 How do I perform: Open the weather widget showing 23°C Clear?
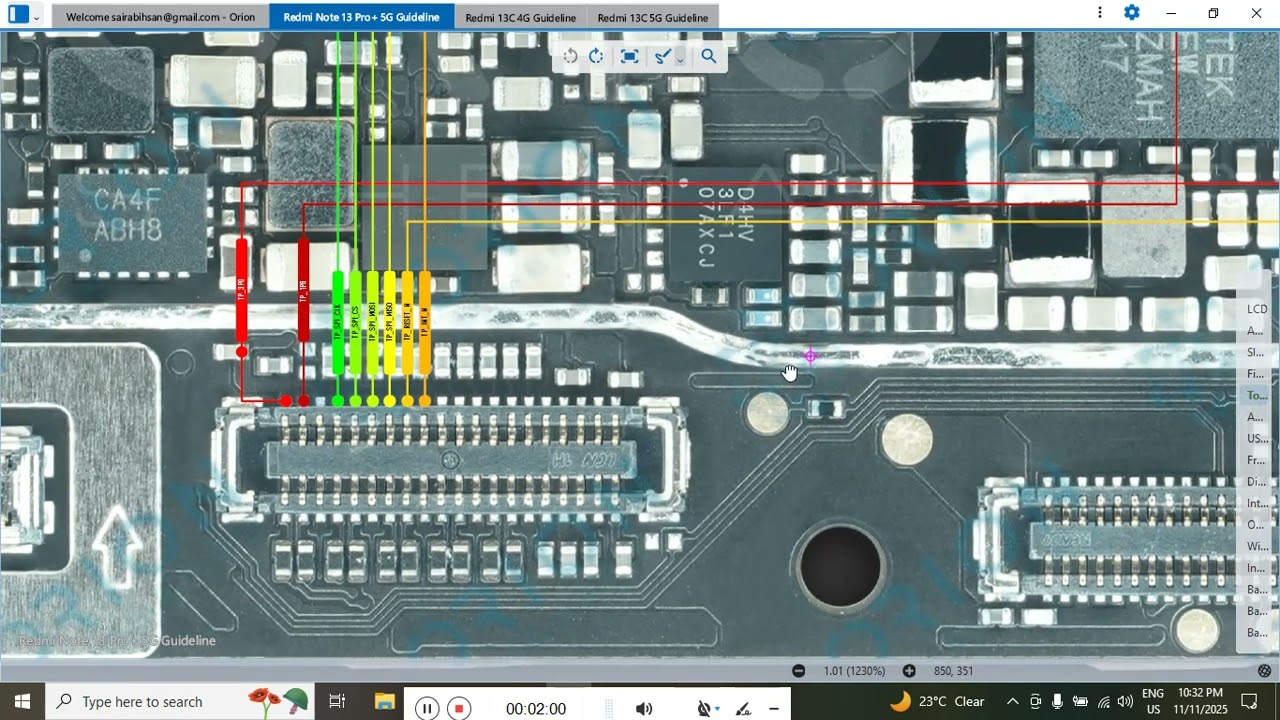[x=937, y=701]
